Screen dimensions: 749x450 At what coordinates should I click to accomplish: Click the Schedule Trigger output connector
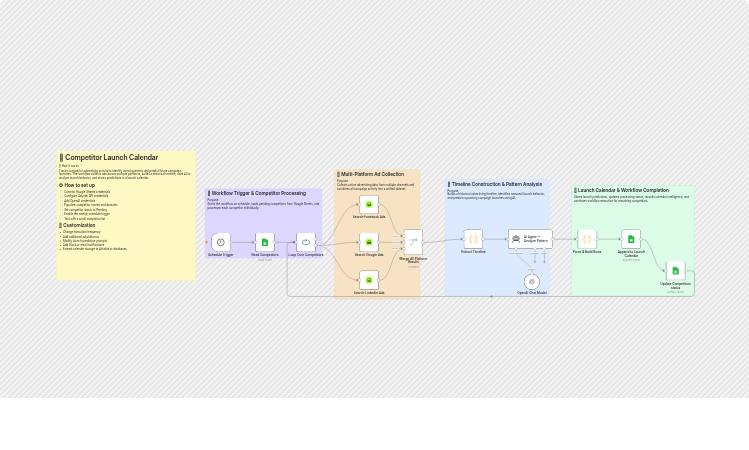click(231, 242)
